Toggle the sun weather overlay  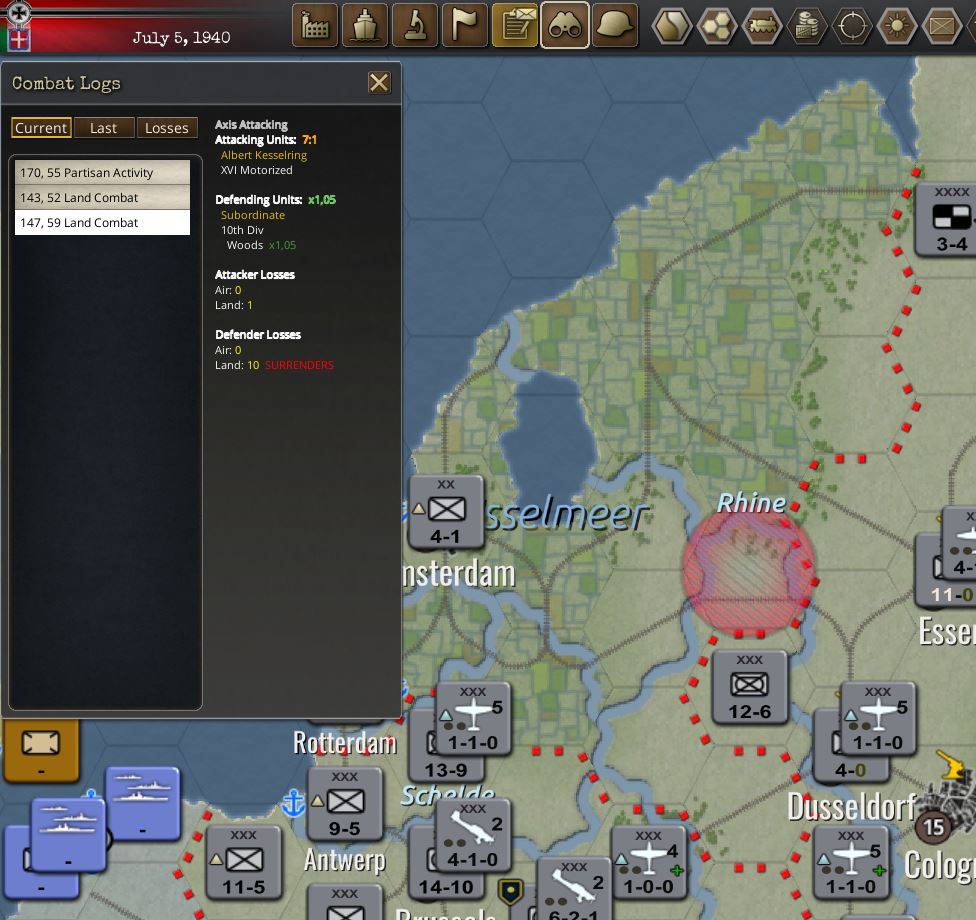[x=897, y=26]
